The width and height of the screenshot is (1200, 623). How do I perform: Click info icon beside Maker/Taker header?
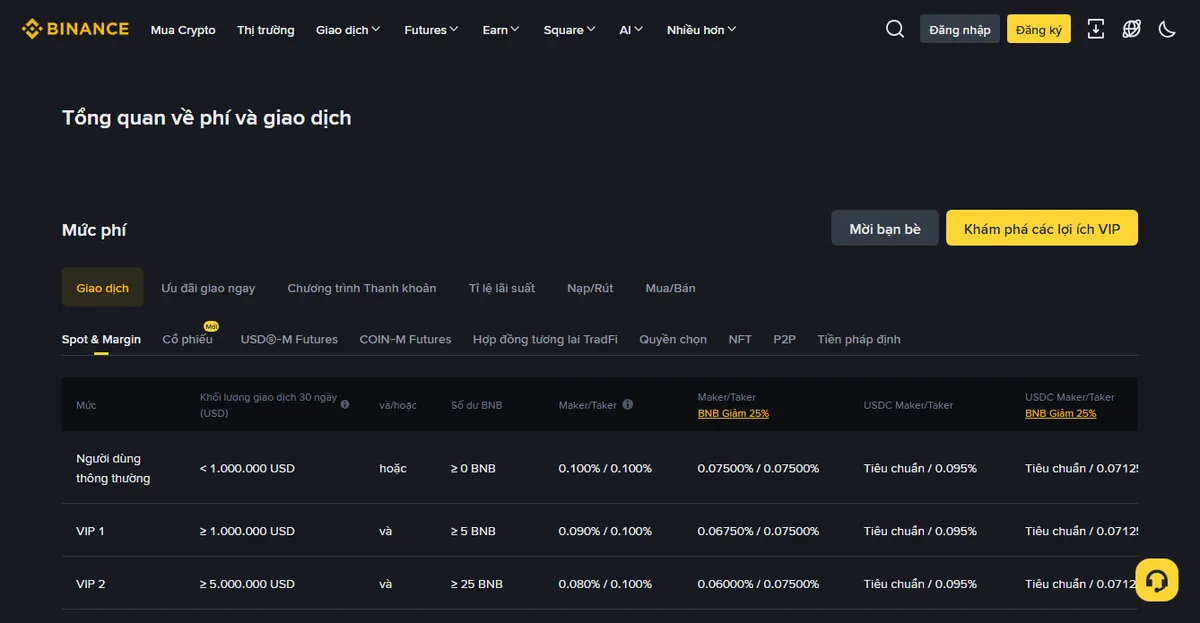click(628, 404)
